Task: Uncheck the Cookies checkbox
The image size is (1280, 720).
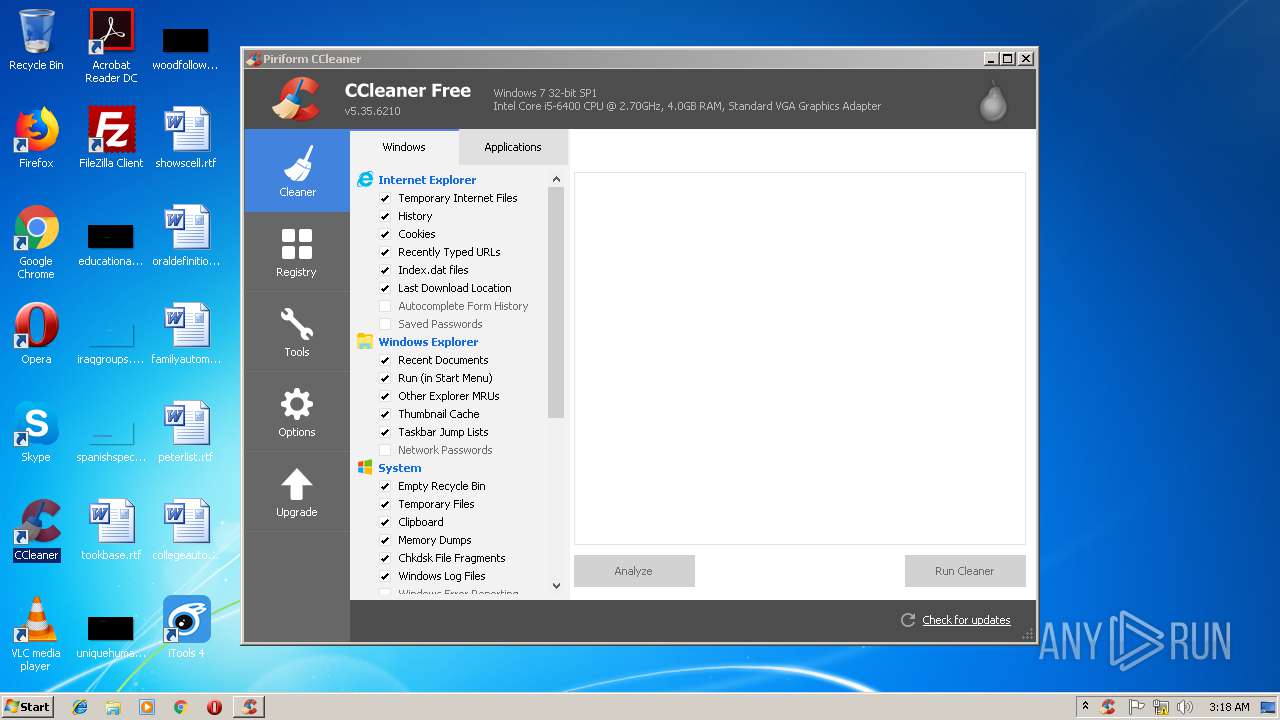Action: coord(385,234)
